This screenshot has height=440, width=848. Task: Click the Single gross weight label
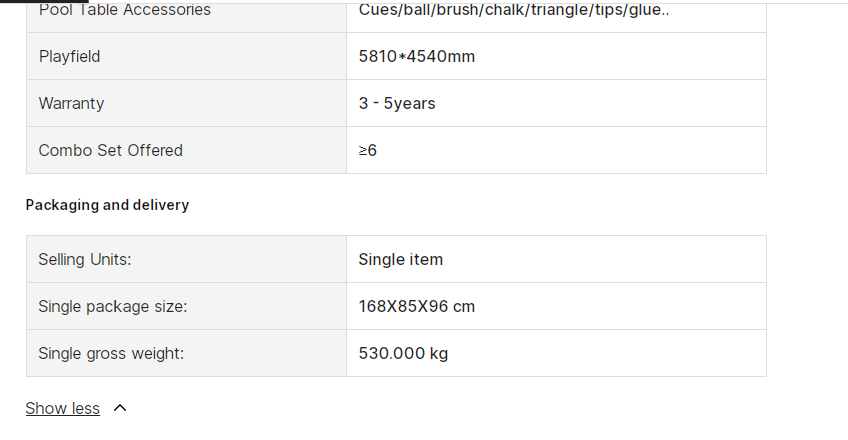[111, 354]
